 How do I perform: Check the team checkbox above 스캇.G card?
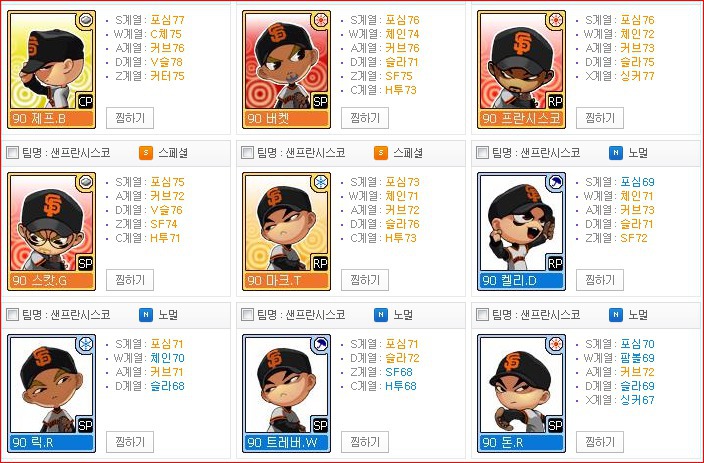pos(13,153)
